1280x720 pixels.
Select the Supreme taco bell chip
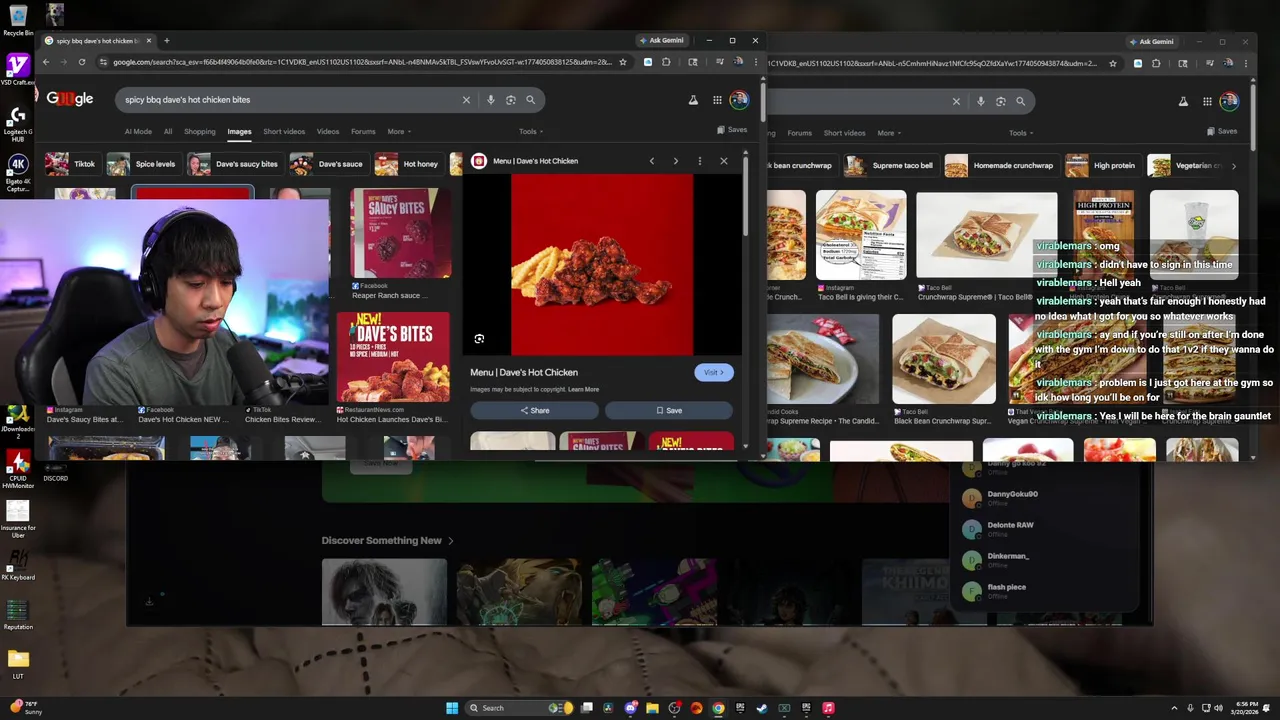coord(889,166)
